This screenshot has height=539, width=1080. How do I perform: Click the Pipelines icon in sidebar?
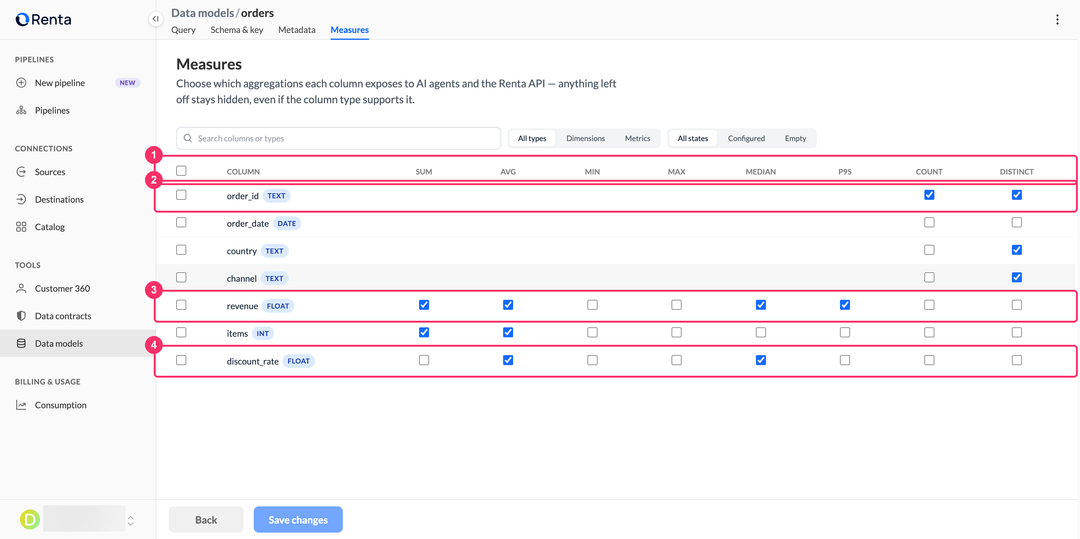point(21,110)
